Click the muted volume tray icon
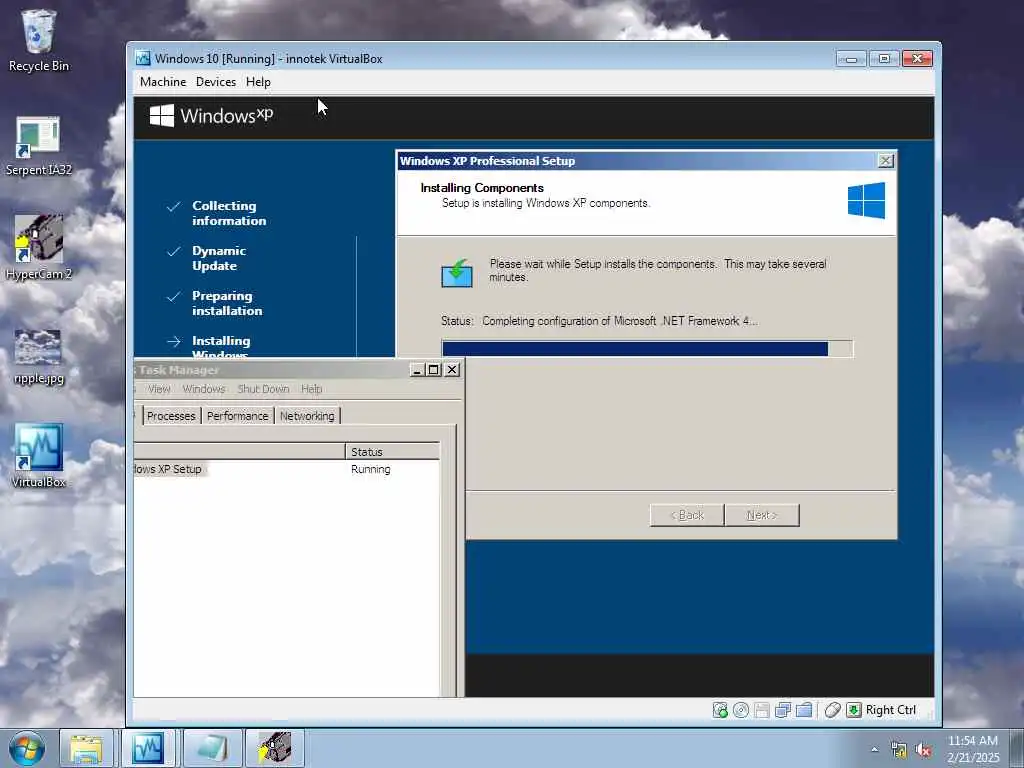Viewport: 1024px width, 768px height. (x=923, y=750)
